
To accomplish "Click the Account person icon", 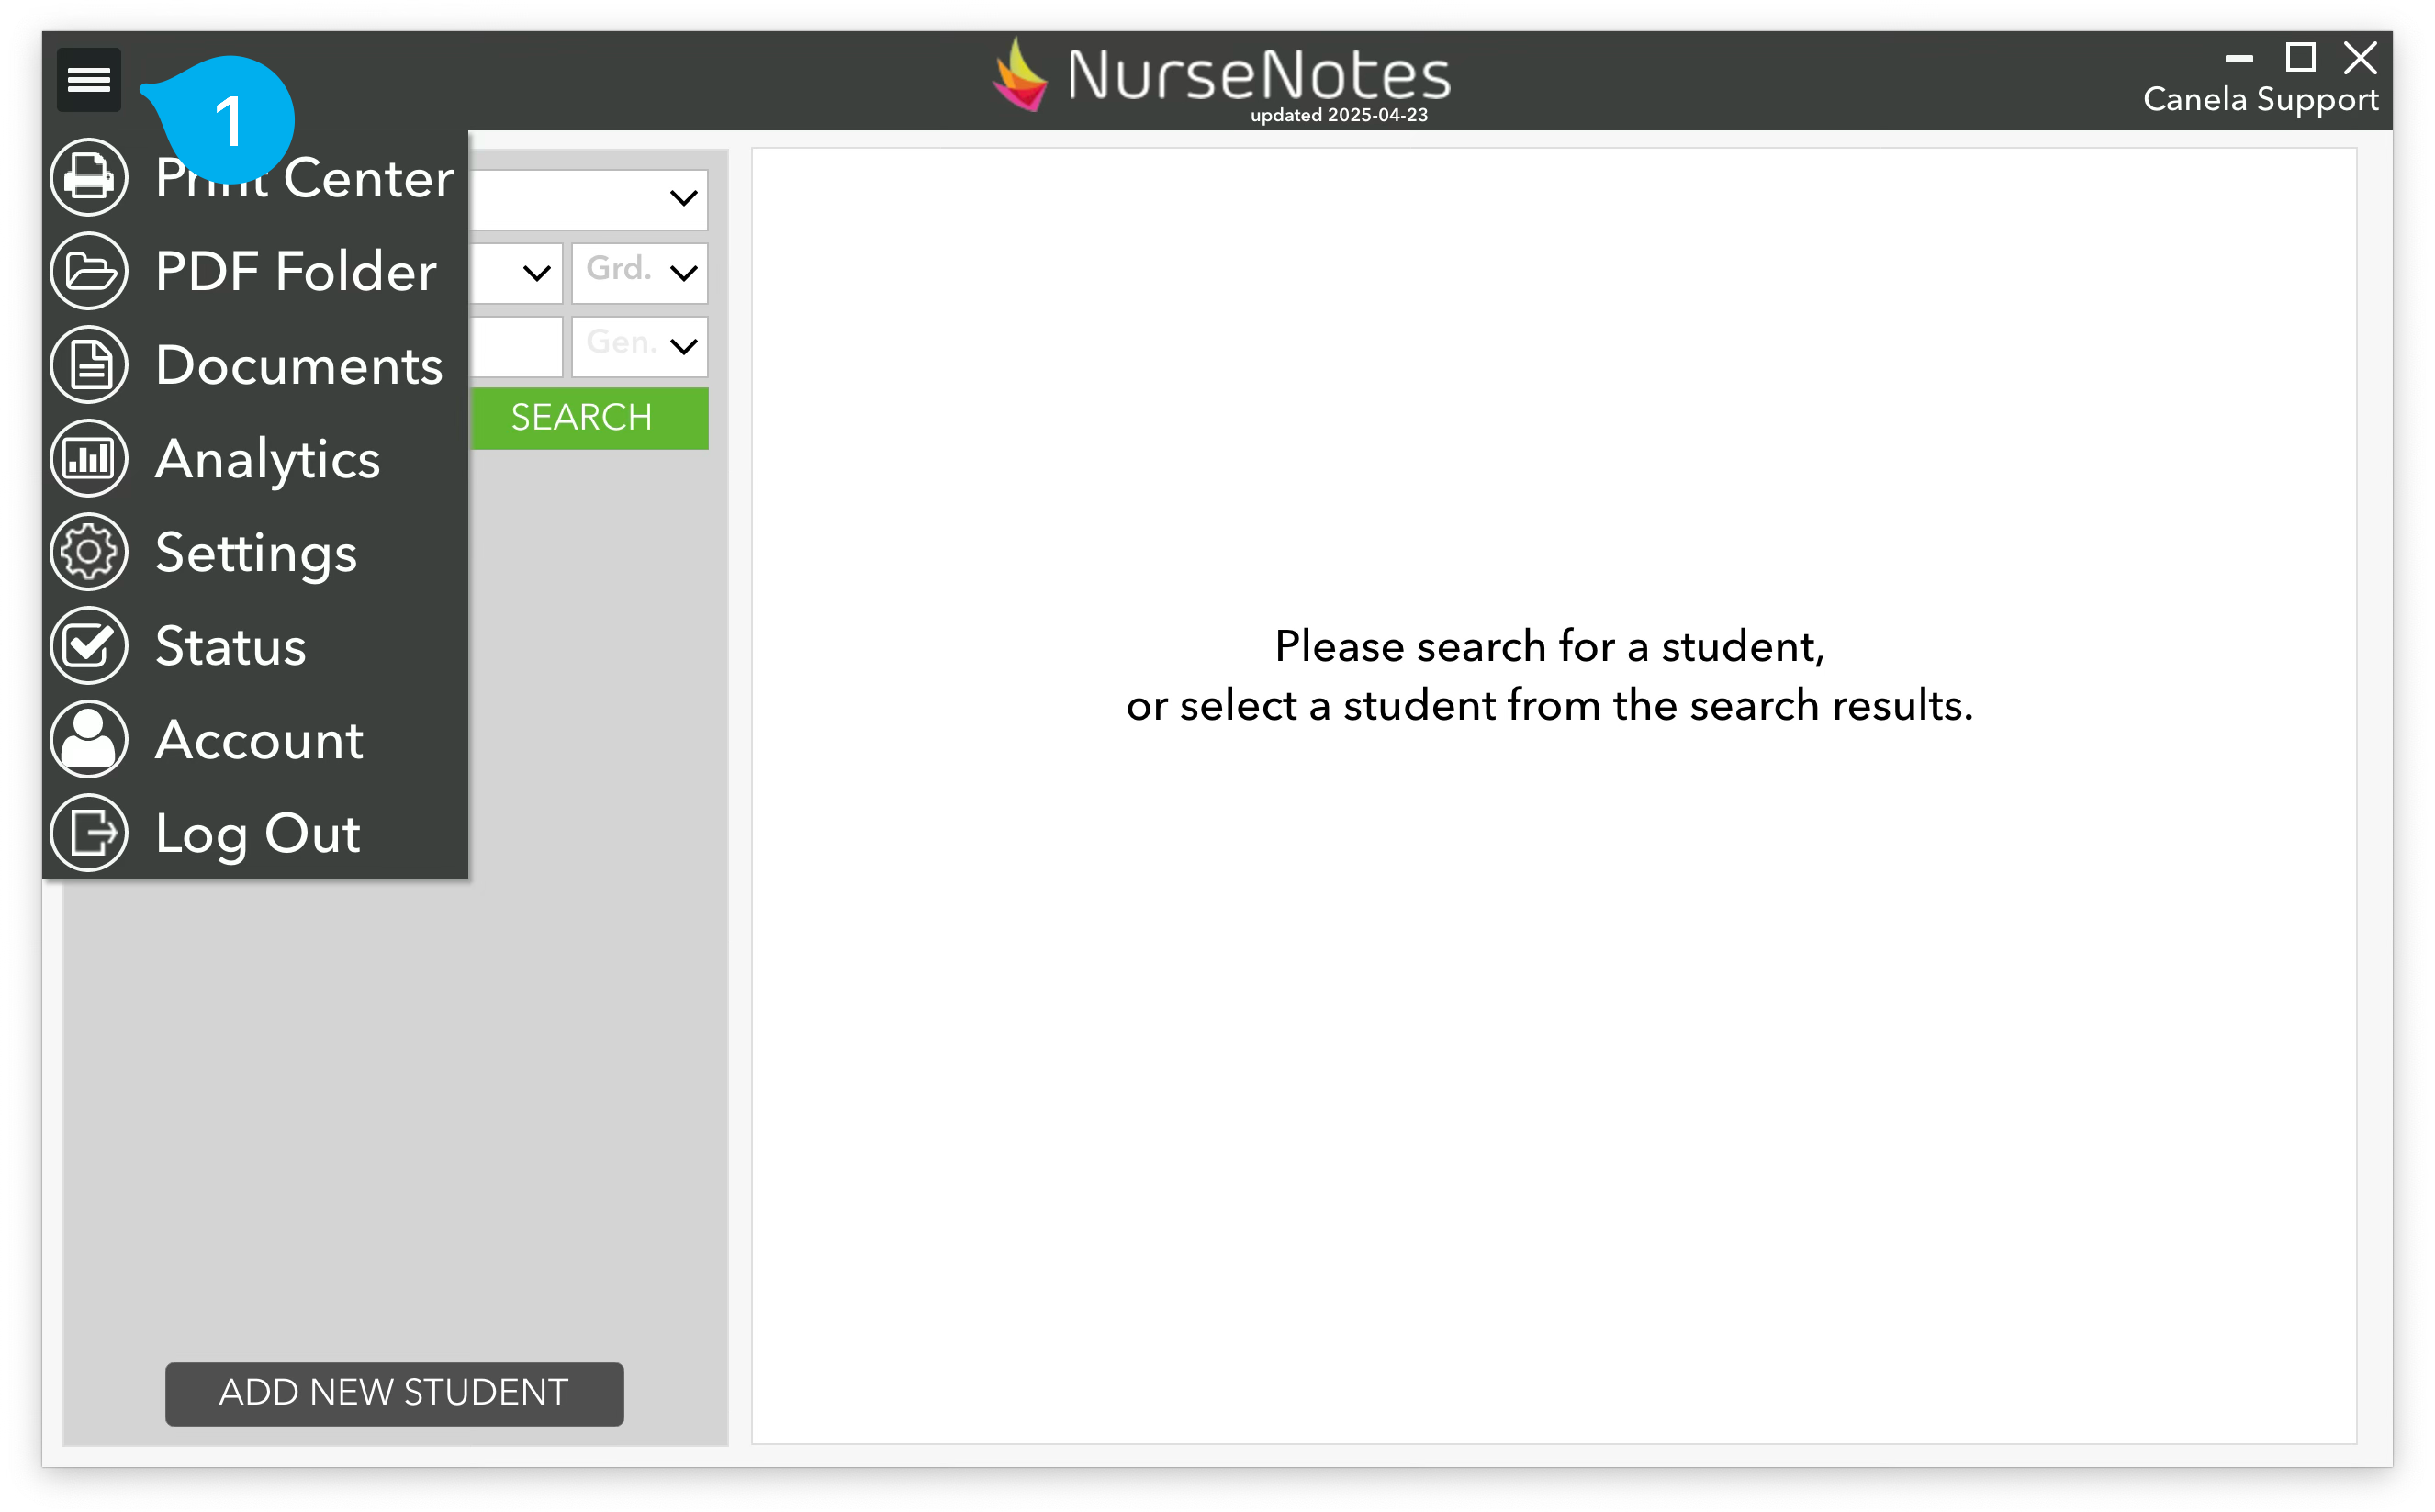I will [x=89, y=740].
